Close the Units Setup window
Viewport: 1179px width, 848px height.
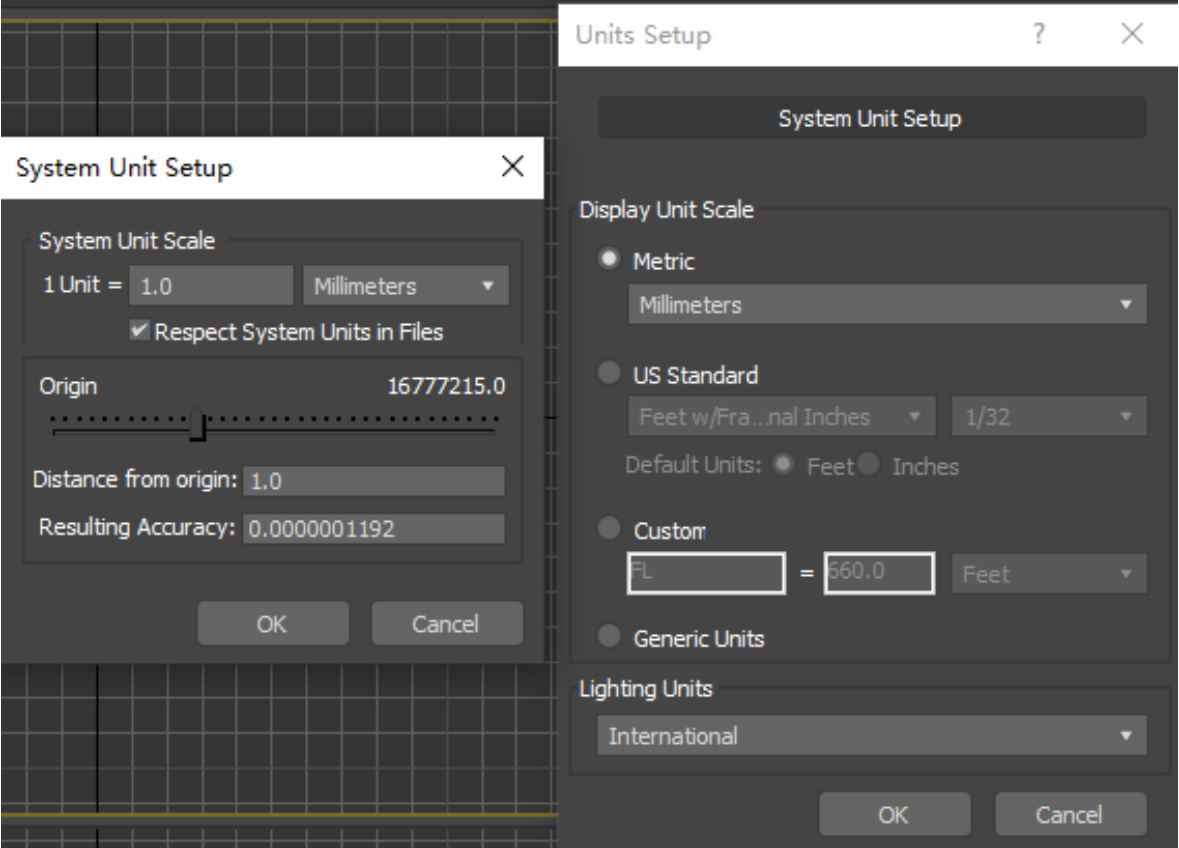pos(1131,35)
